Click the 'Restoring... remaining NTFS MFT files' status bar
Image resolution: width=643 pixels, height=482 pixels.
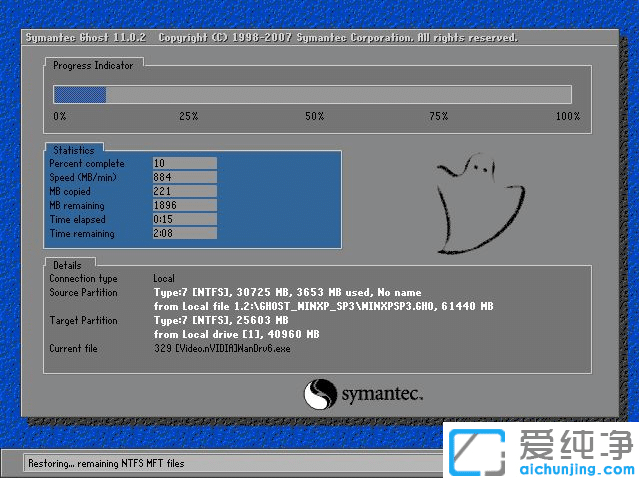coord(234,464)
